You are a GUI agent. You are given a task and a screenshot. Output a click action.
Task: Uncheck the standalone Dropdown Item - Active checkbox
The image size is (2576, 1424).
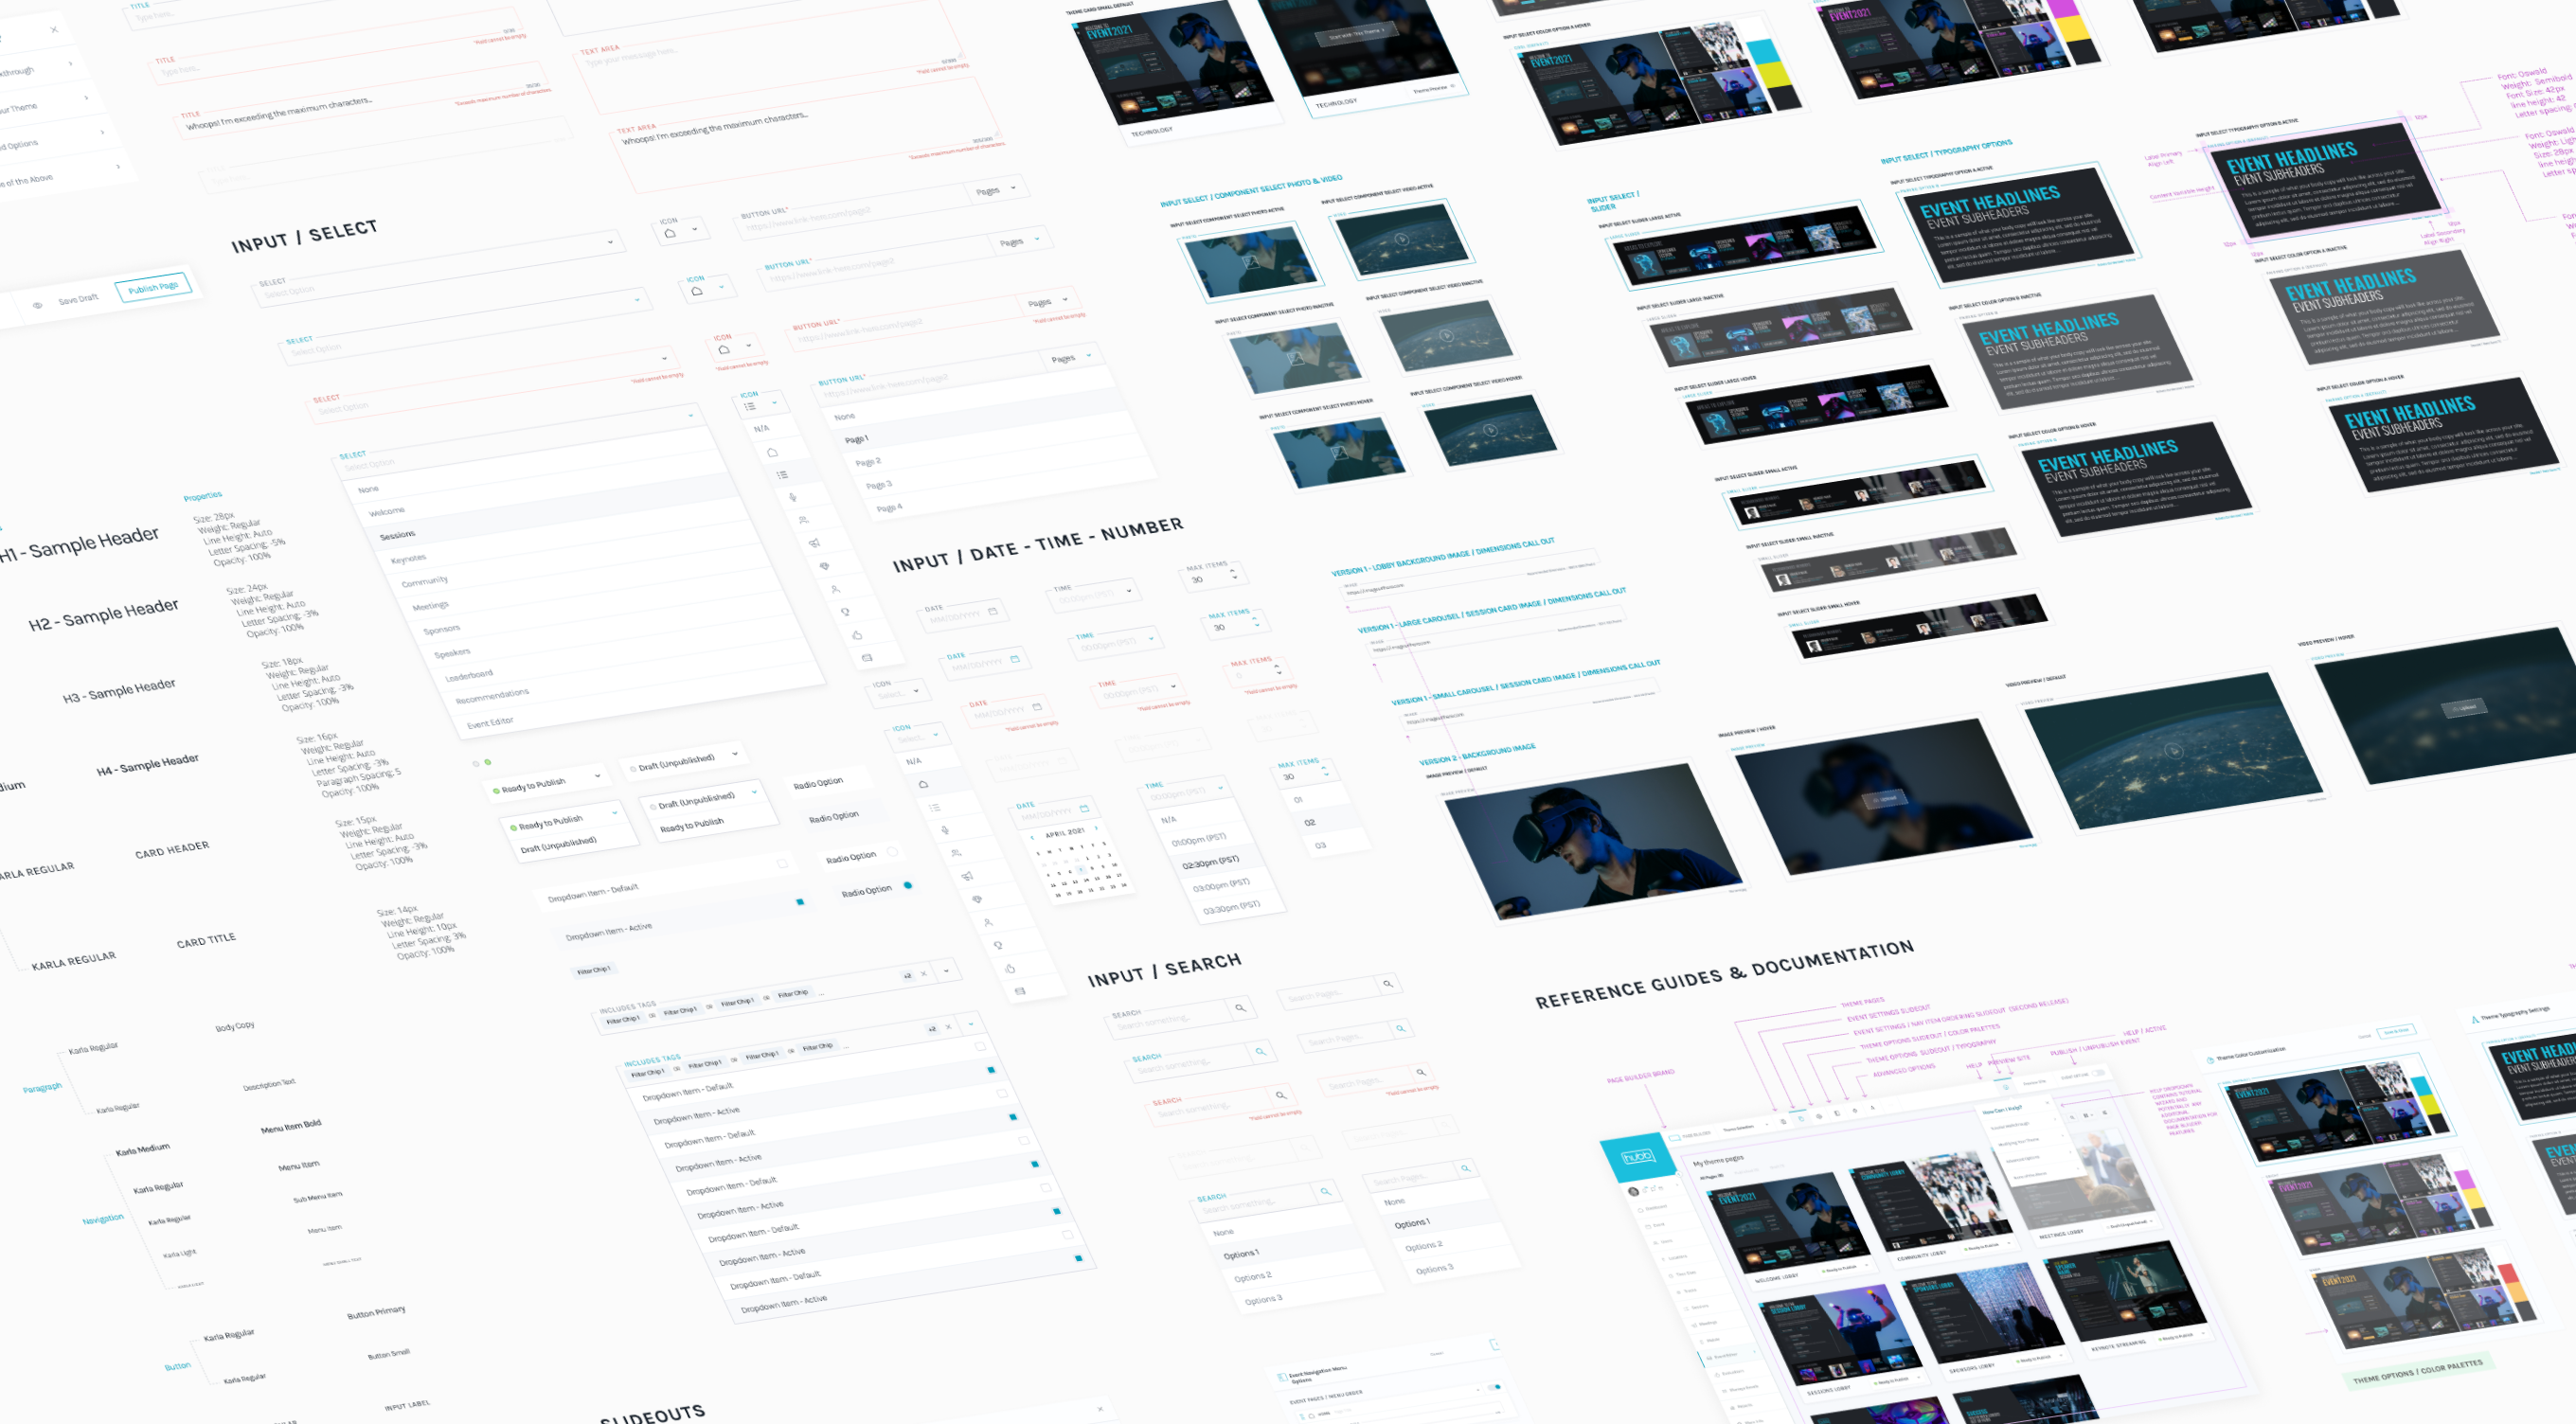point(800,902)
